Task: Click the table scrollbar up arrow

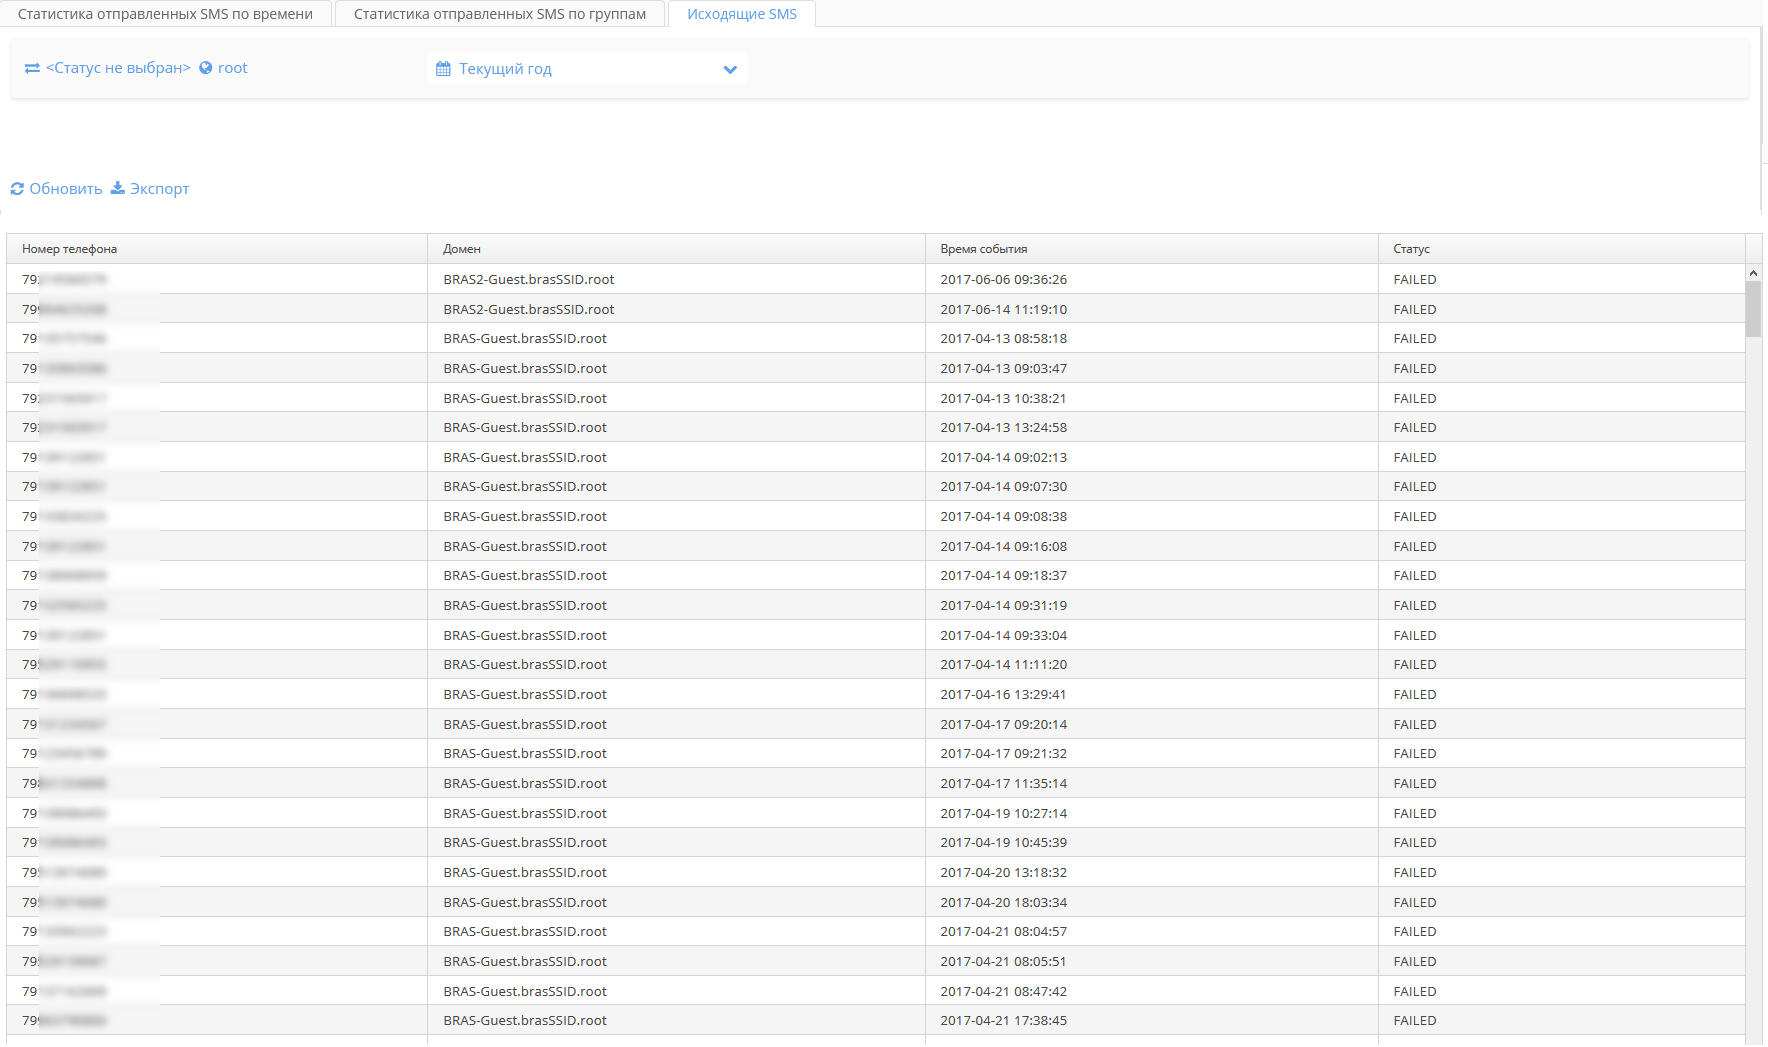Action: click(1753, 273)
